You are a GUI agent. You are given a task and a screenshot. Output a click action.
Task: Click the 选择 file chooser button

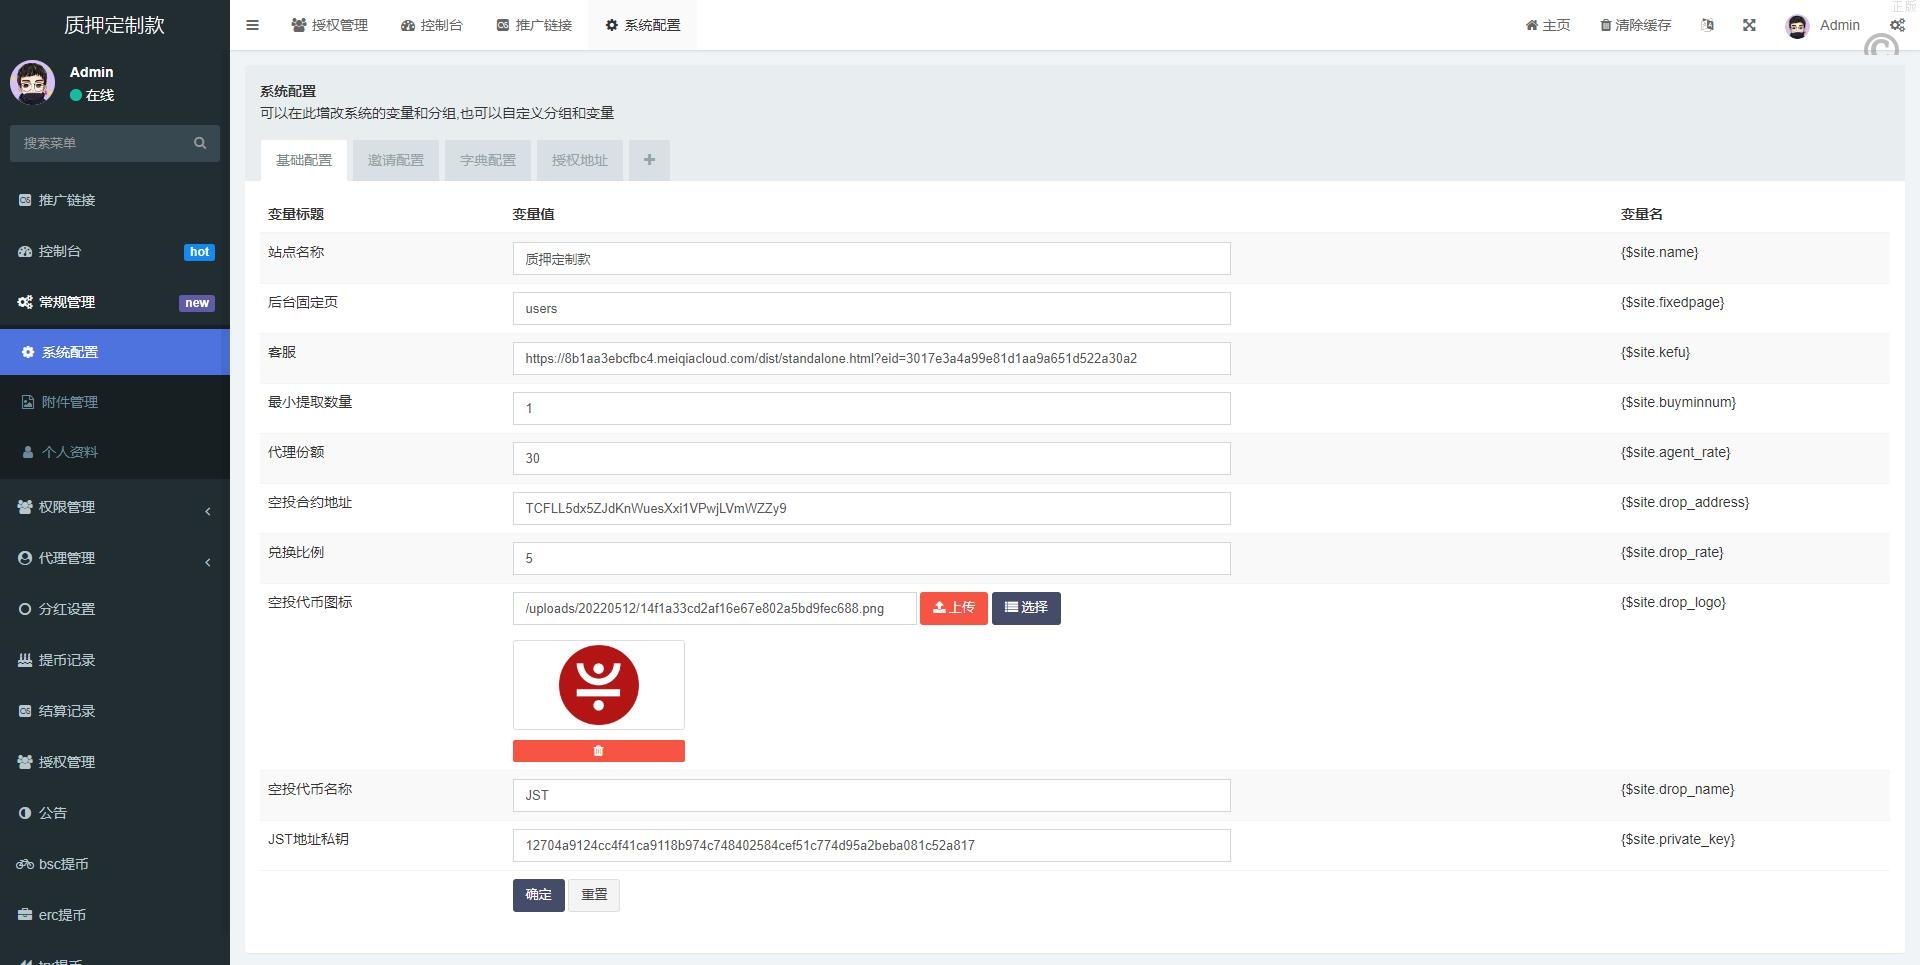(x=1026, y=608)
